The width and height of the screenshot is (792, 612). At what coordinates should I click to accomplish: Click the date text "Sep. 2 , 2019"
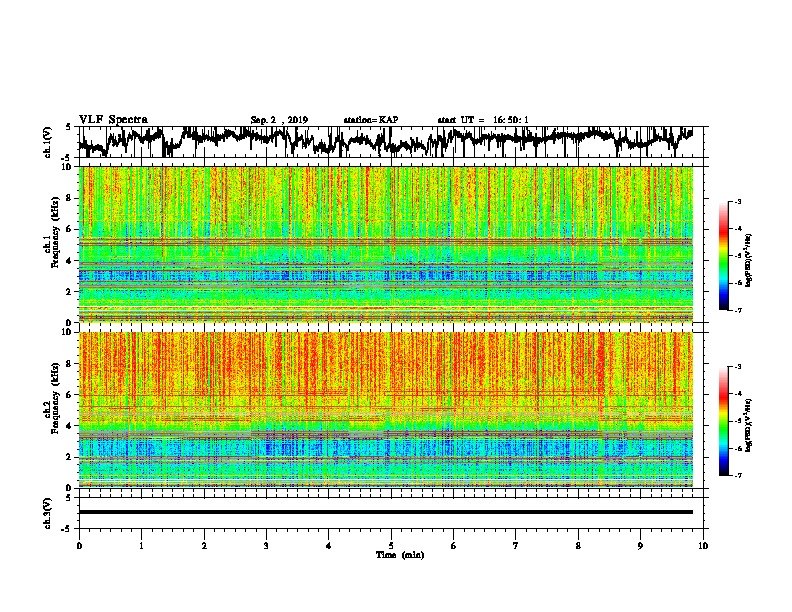279,120
